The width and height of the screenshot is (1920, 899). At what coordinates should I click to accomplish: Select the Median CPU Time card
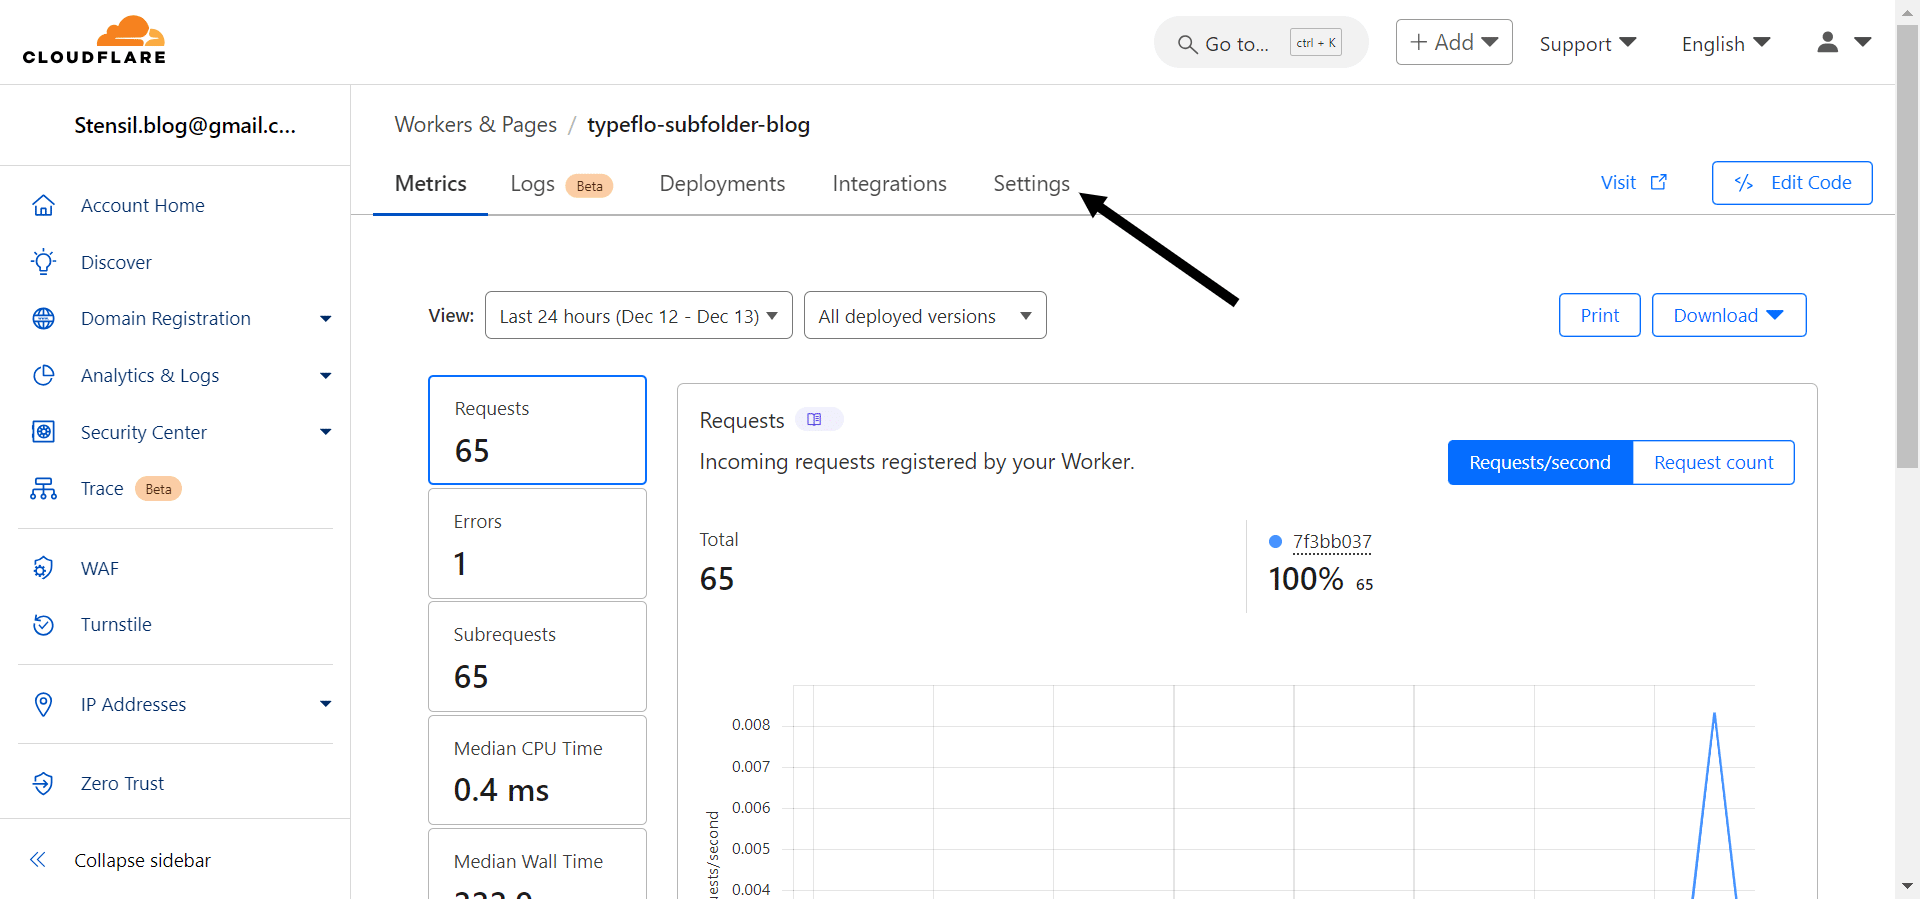click(x=537, y=770)
